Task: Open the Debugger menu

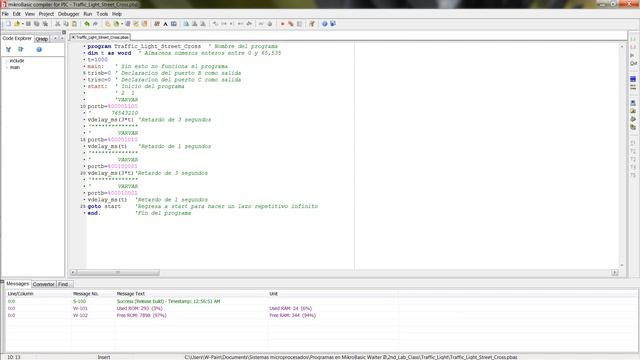Action: click(68, 14)
